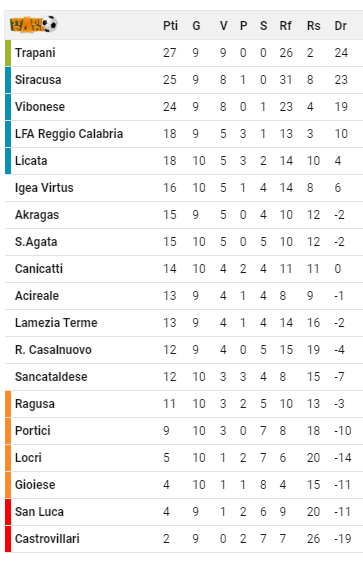Viewport: 363px width, 566px height.
Task: Click the Rf column header
Action: (x=285, y=26)
